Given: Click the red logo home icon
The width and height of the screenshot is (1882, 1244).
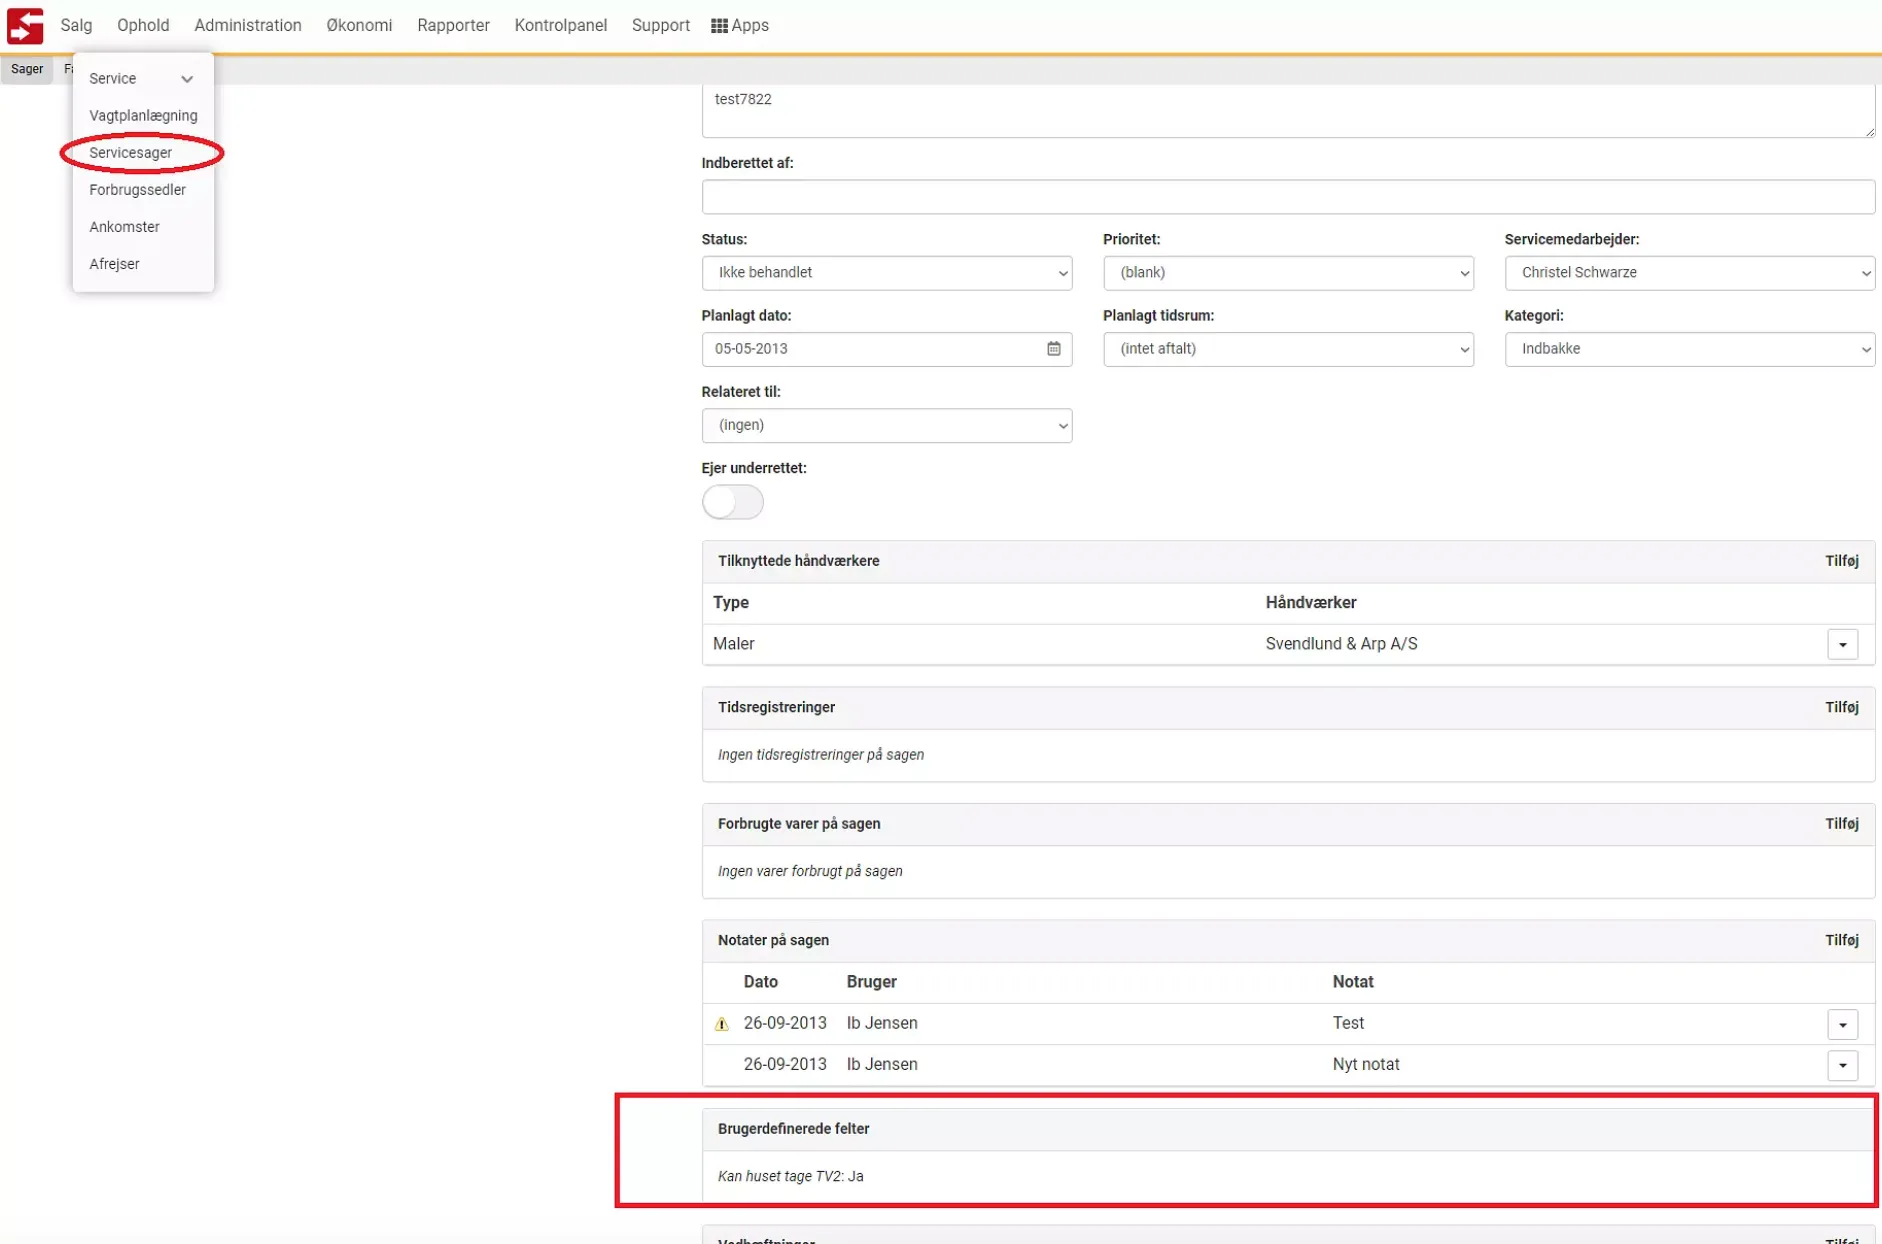Looking at the screenshot, I should point(25,26).
